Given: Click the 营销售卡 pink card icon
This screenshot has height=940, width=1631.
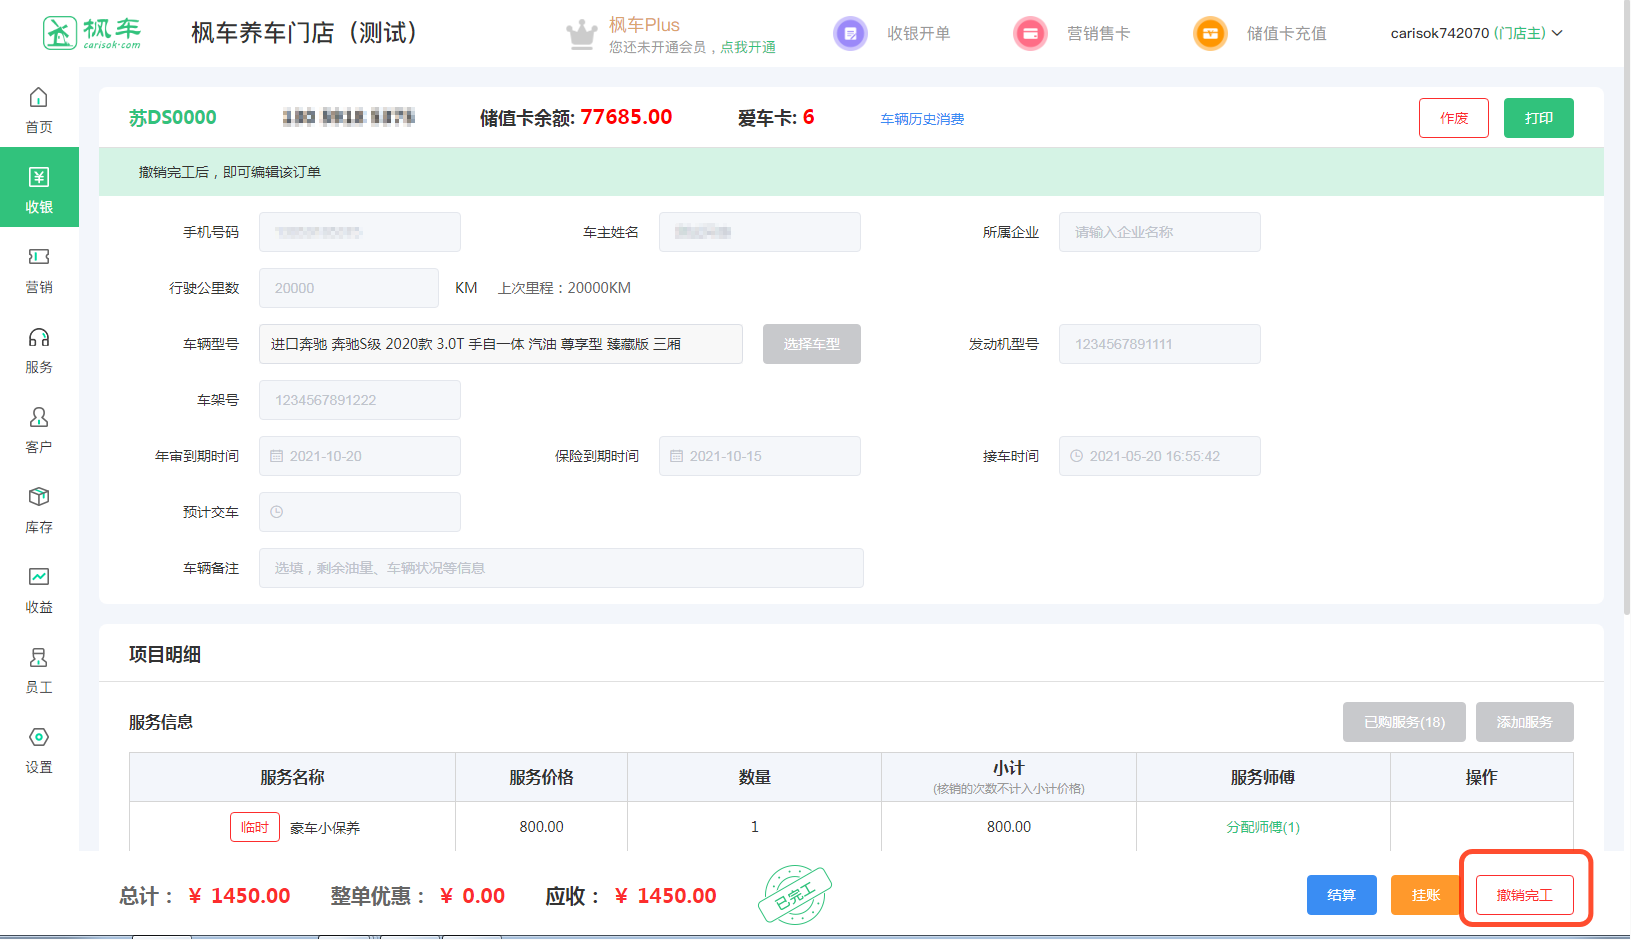Looking at the screenshot, I should [1030, 34].
